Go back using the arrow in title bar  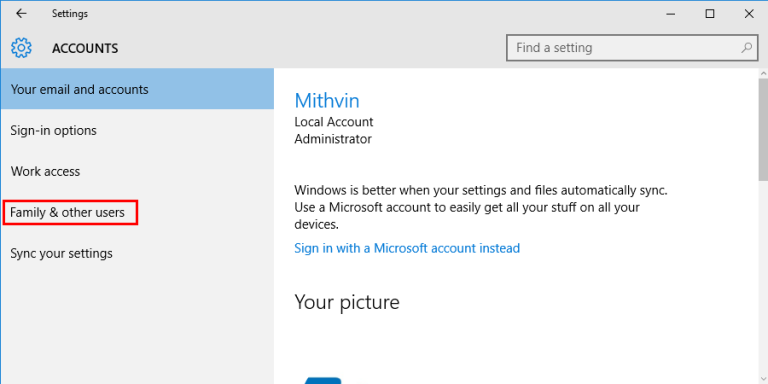[21, 14]
